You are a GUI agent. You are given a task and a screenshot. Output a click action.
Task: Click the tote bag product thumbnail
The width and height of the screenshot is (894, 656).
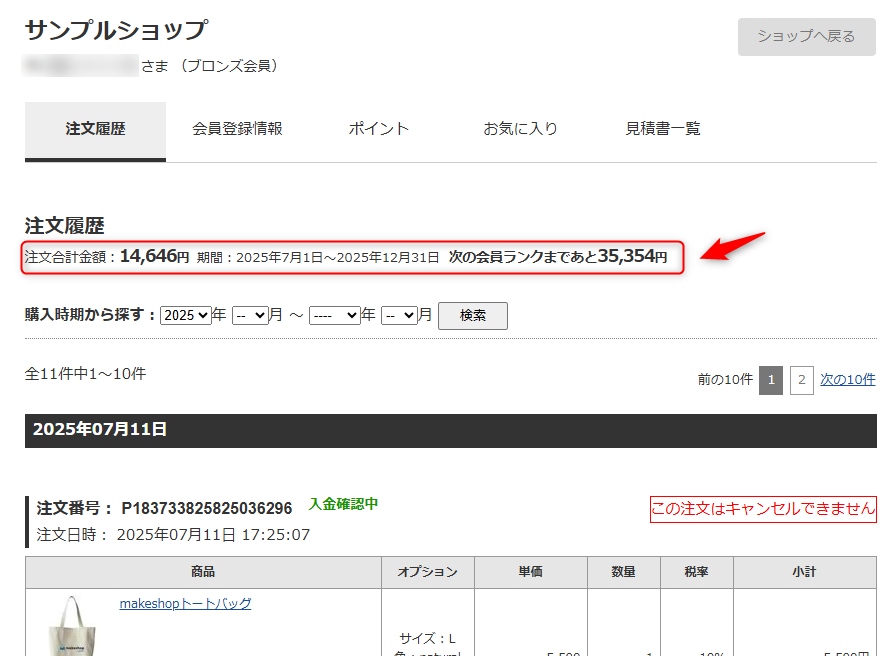73,626
